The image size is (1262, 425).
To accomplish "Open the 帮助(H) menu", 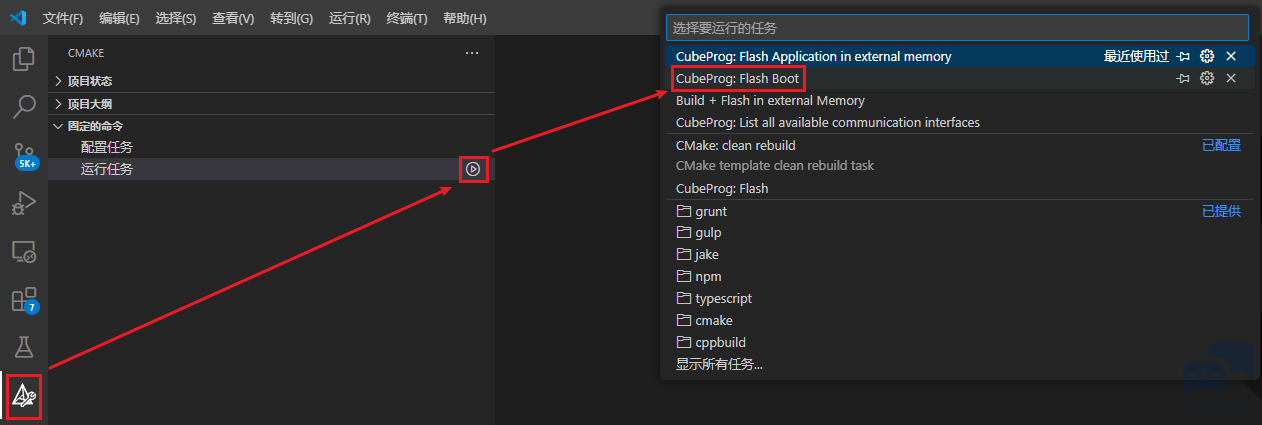I will pos(465,18).
